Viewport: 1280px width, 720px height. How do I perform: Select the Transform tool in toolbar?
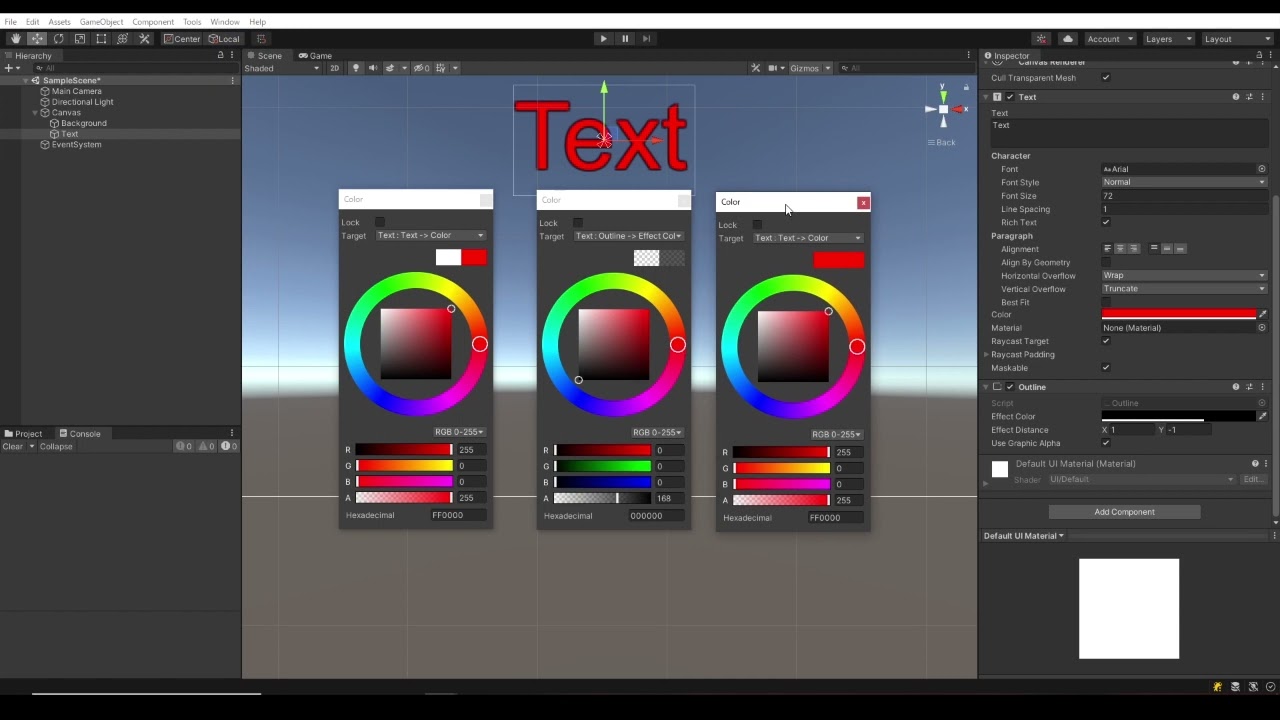pos(123,39)
